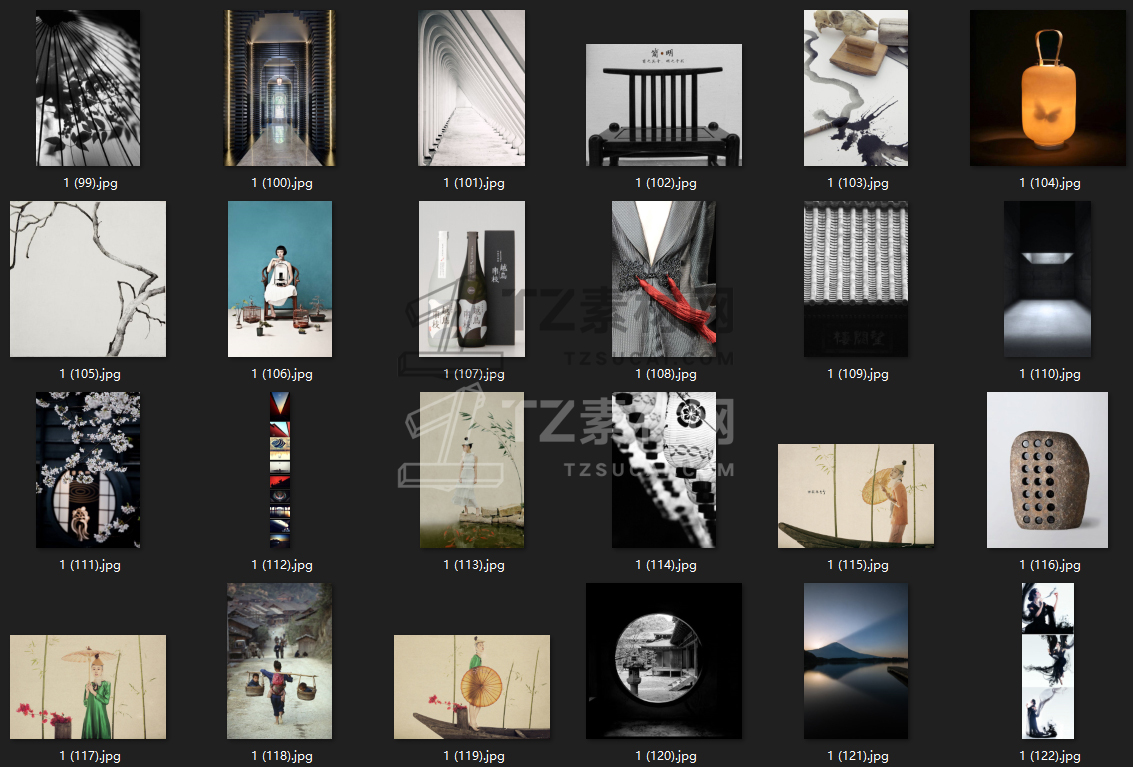Image resolution: width=1133 pixels, height=767 pixels.
Task: Click the file name 1 (99).jpg
Action: [90, 183]
